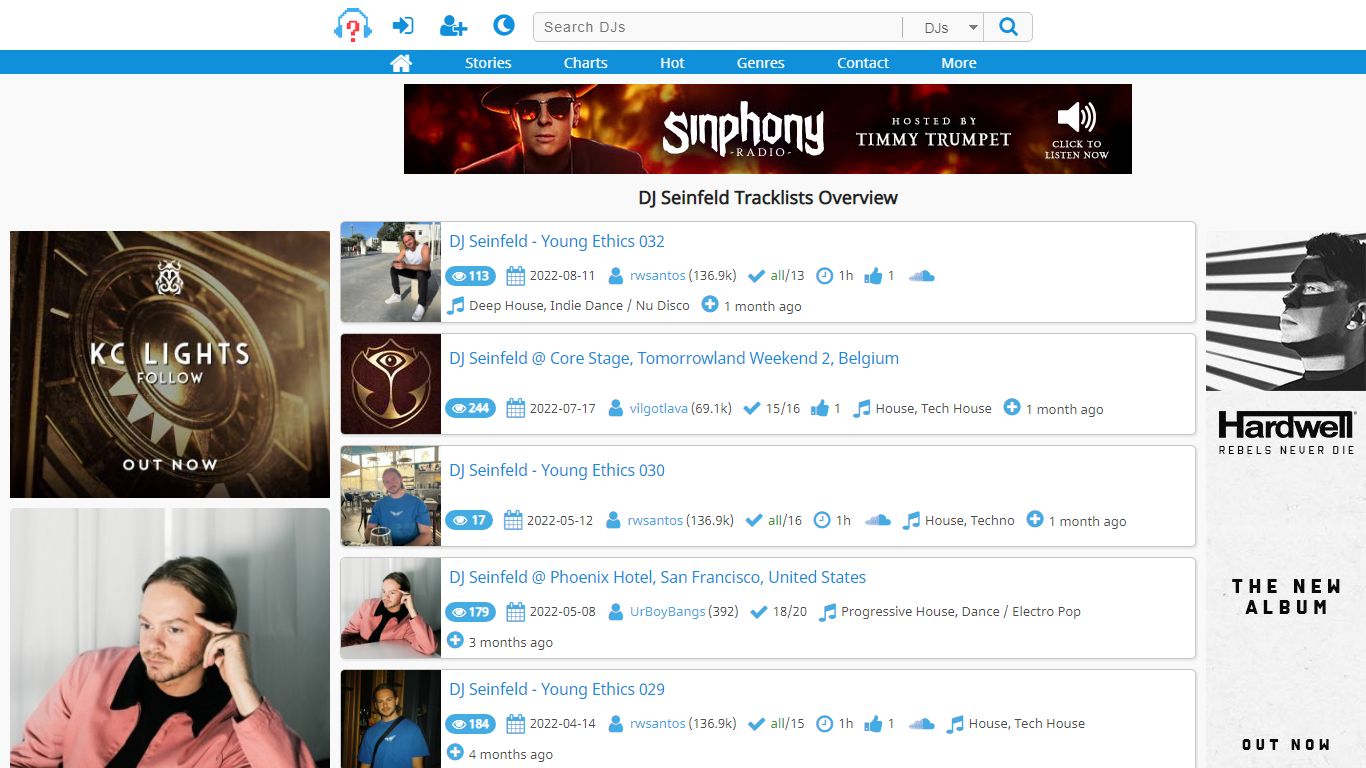Viewport: 1366px width, 768px height.
Task: Focus the Search DJs input field
Action: [x=718, y=27]
